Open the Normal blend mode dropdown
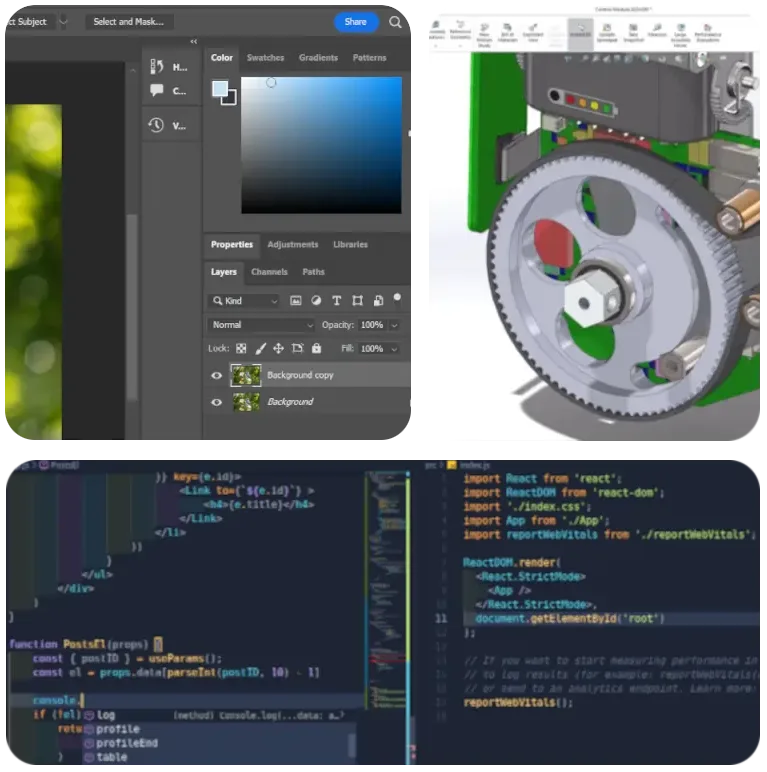 click(x=261, y=325)
